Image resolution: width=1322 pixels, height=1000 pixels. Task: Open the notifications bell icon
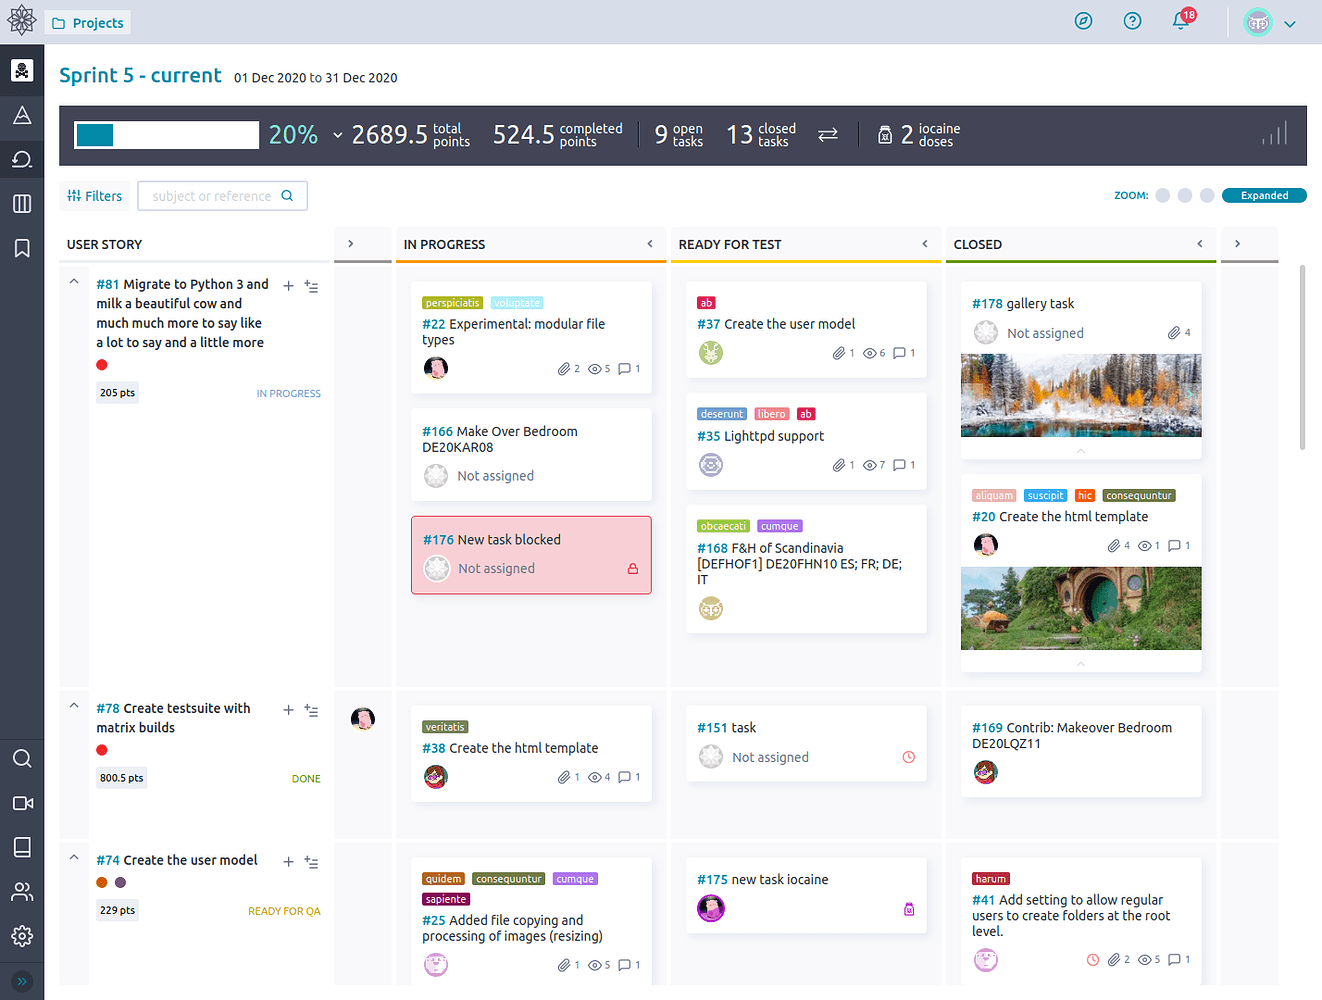click(x=1181, y=22)
